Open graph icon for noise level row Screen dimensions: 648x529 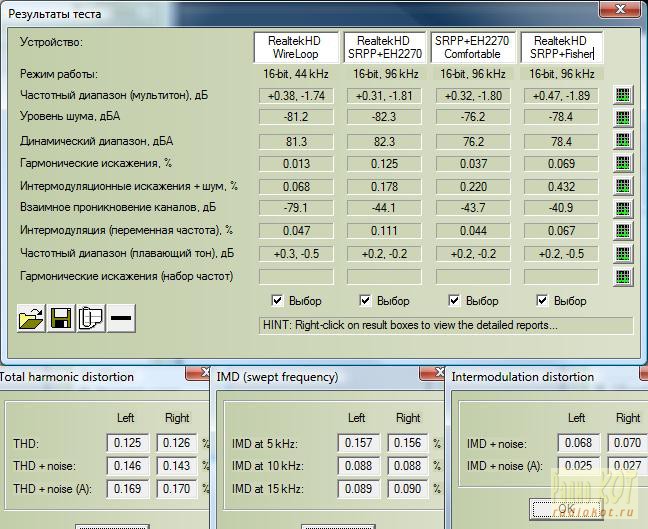point(622,118)
